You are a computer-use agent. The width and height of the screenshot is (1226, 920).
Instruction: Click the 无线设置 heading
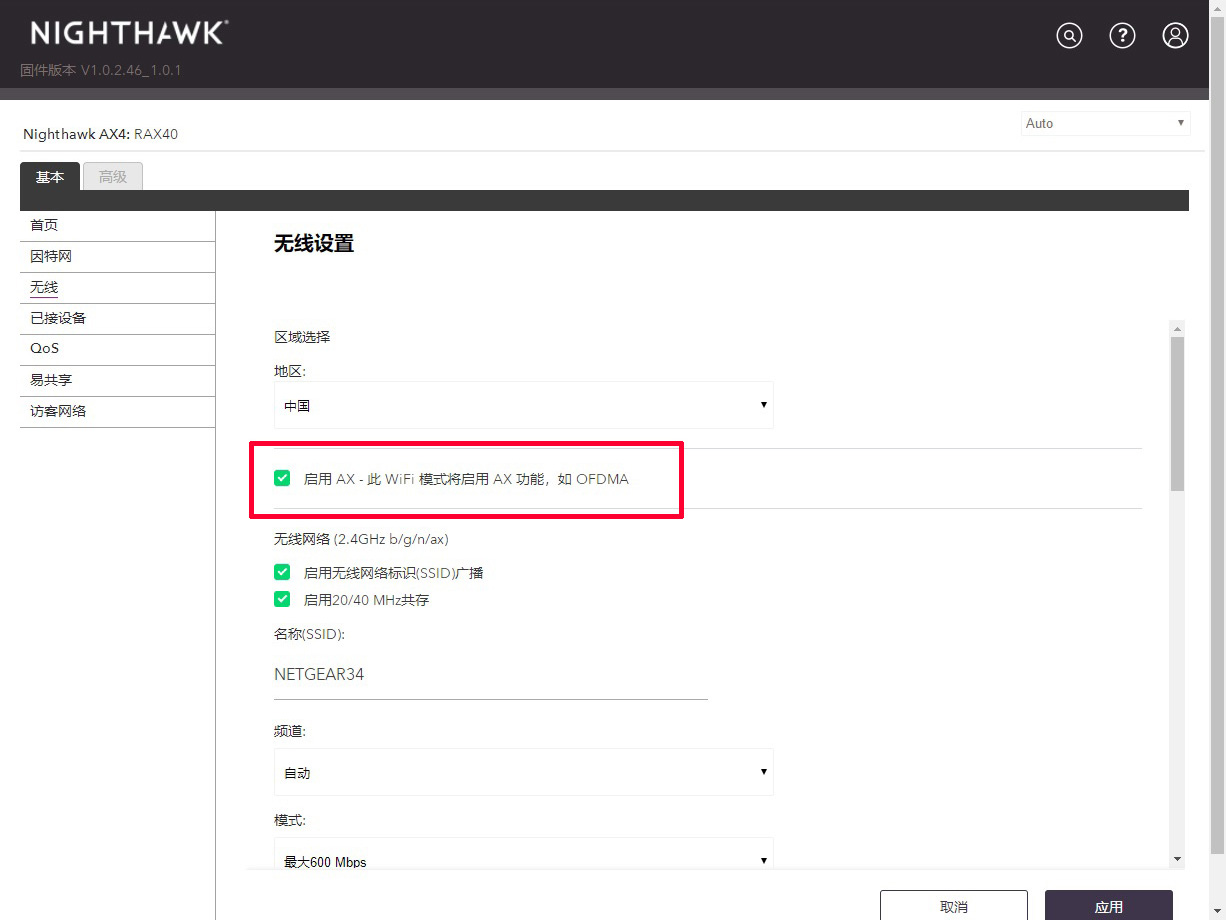(x=314, y=244)
